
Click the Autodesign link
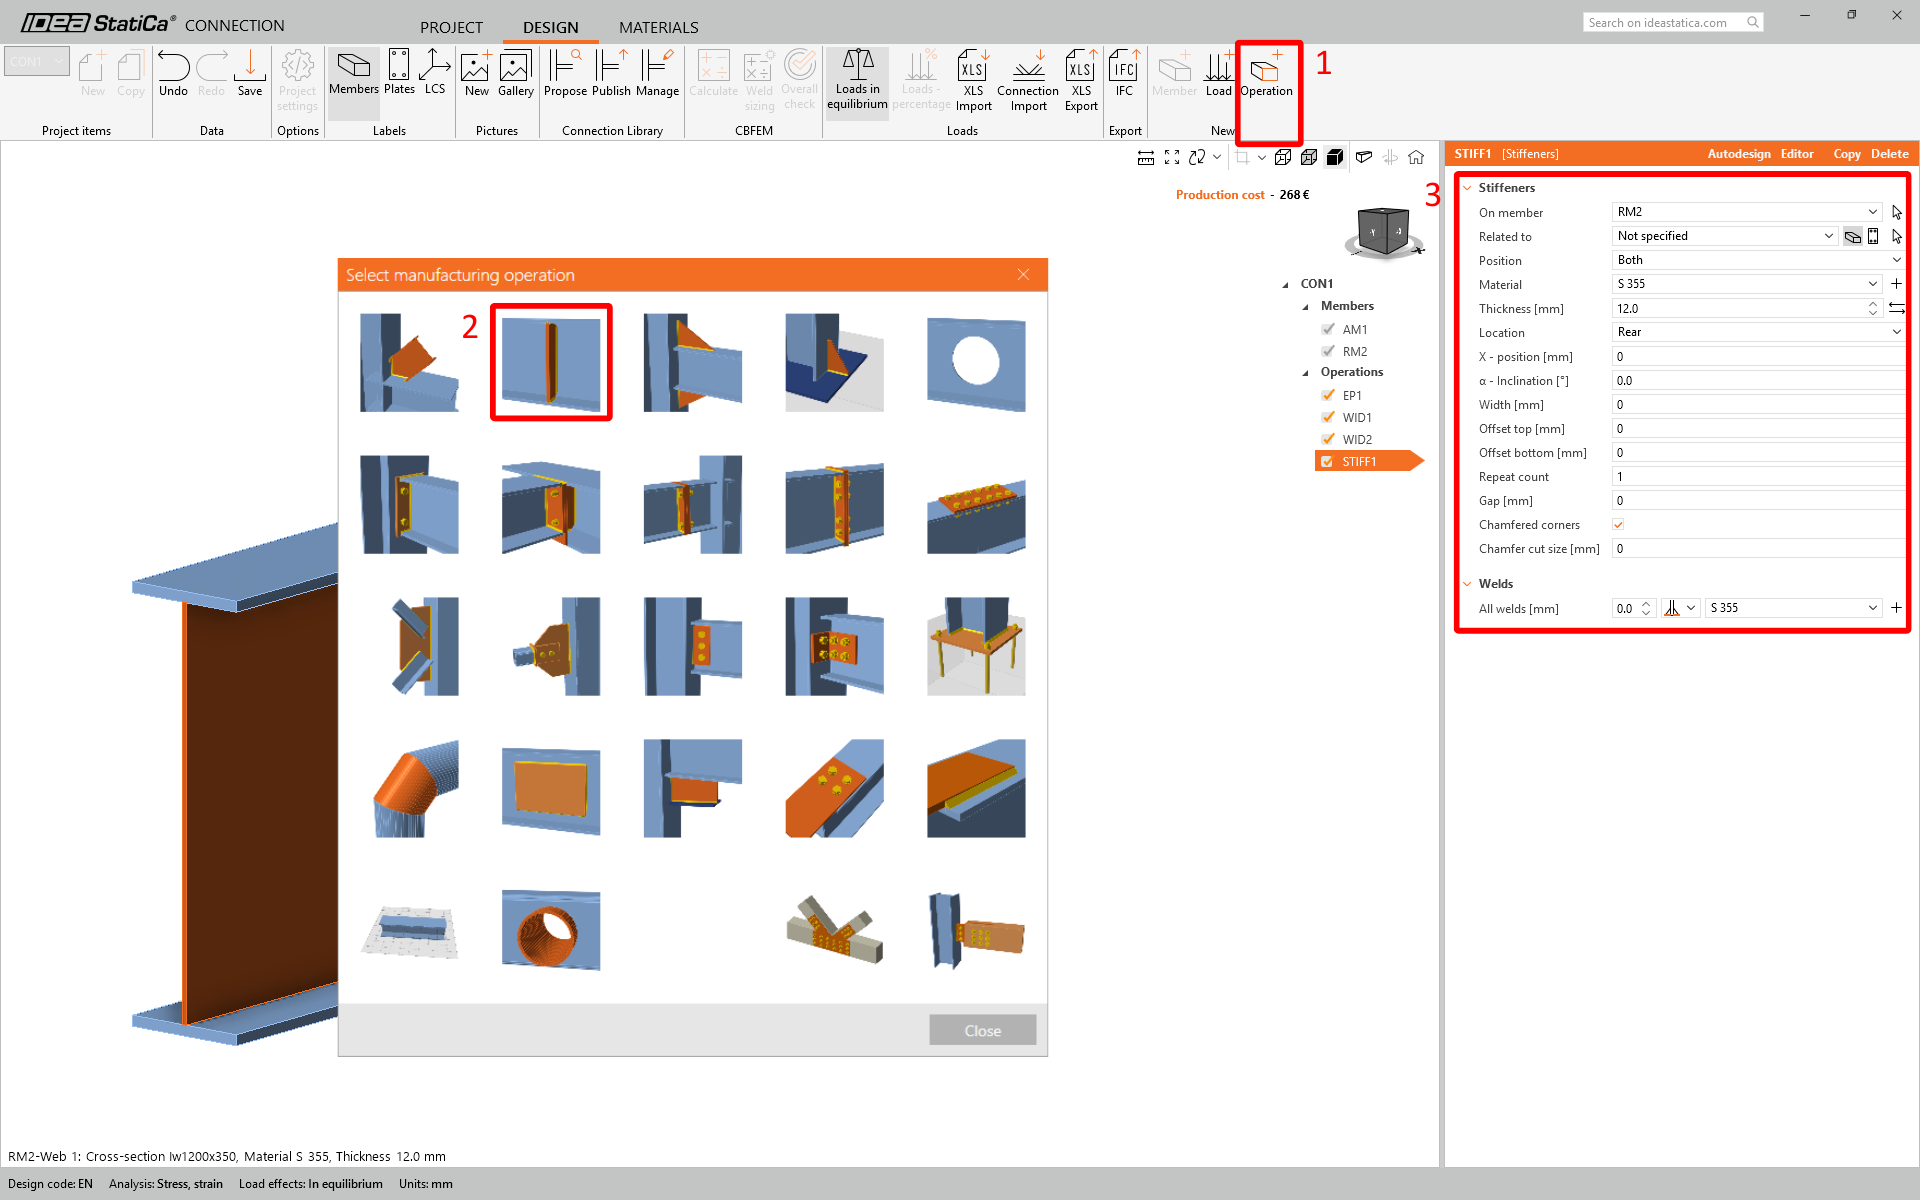pyautogui.click(x=1738, y=154)
